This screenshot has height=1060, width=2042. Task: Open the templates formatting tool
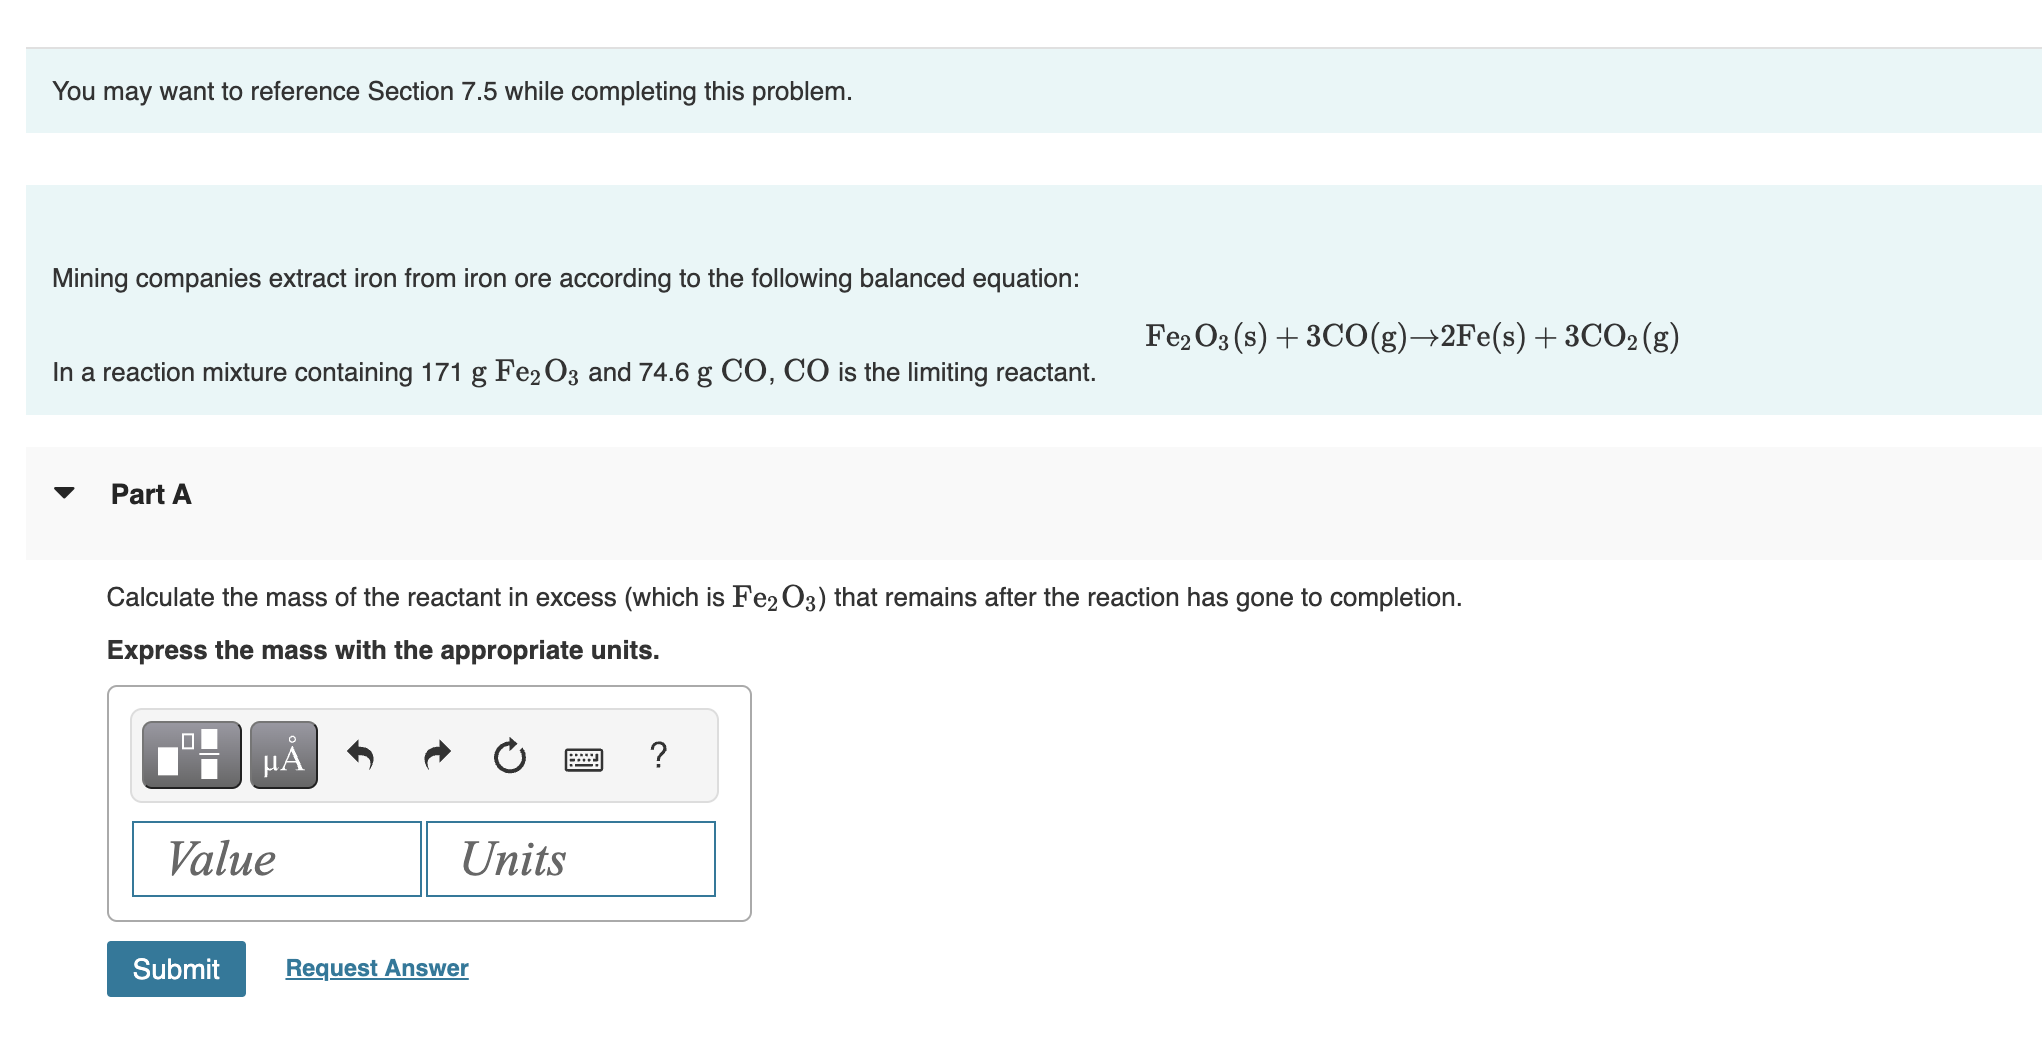[191, 755]
